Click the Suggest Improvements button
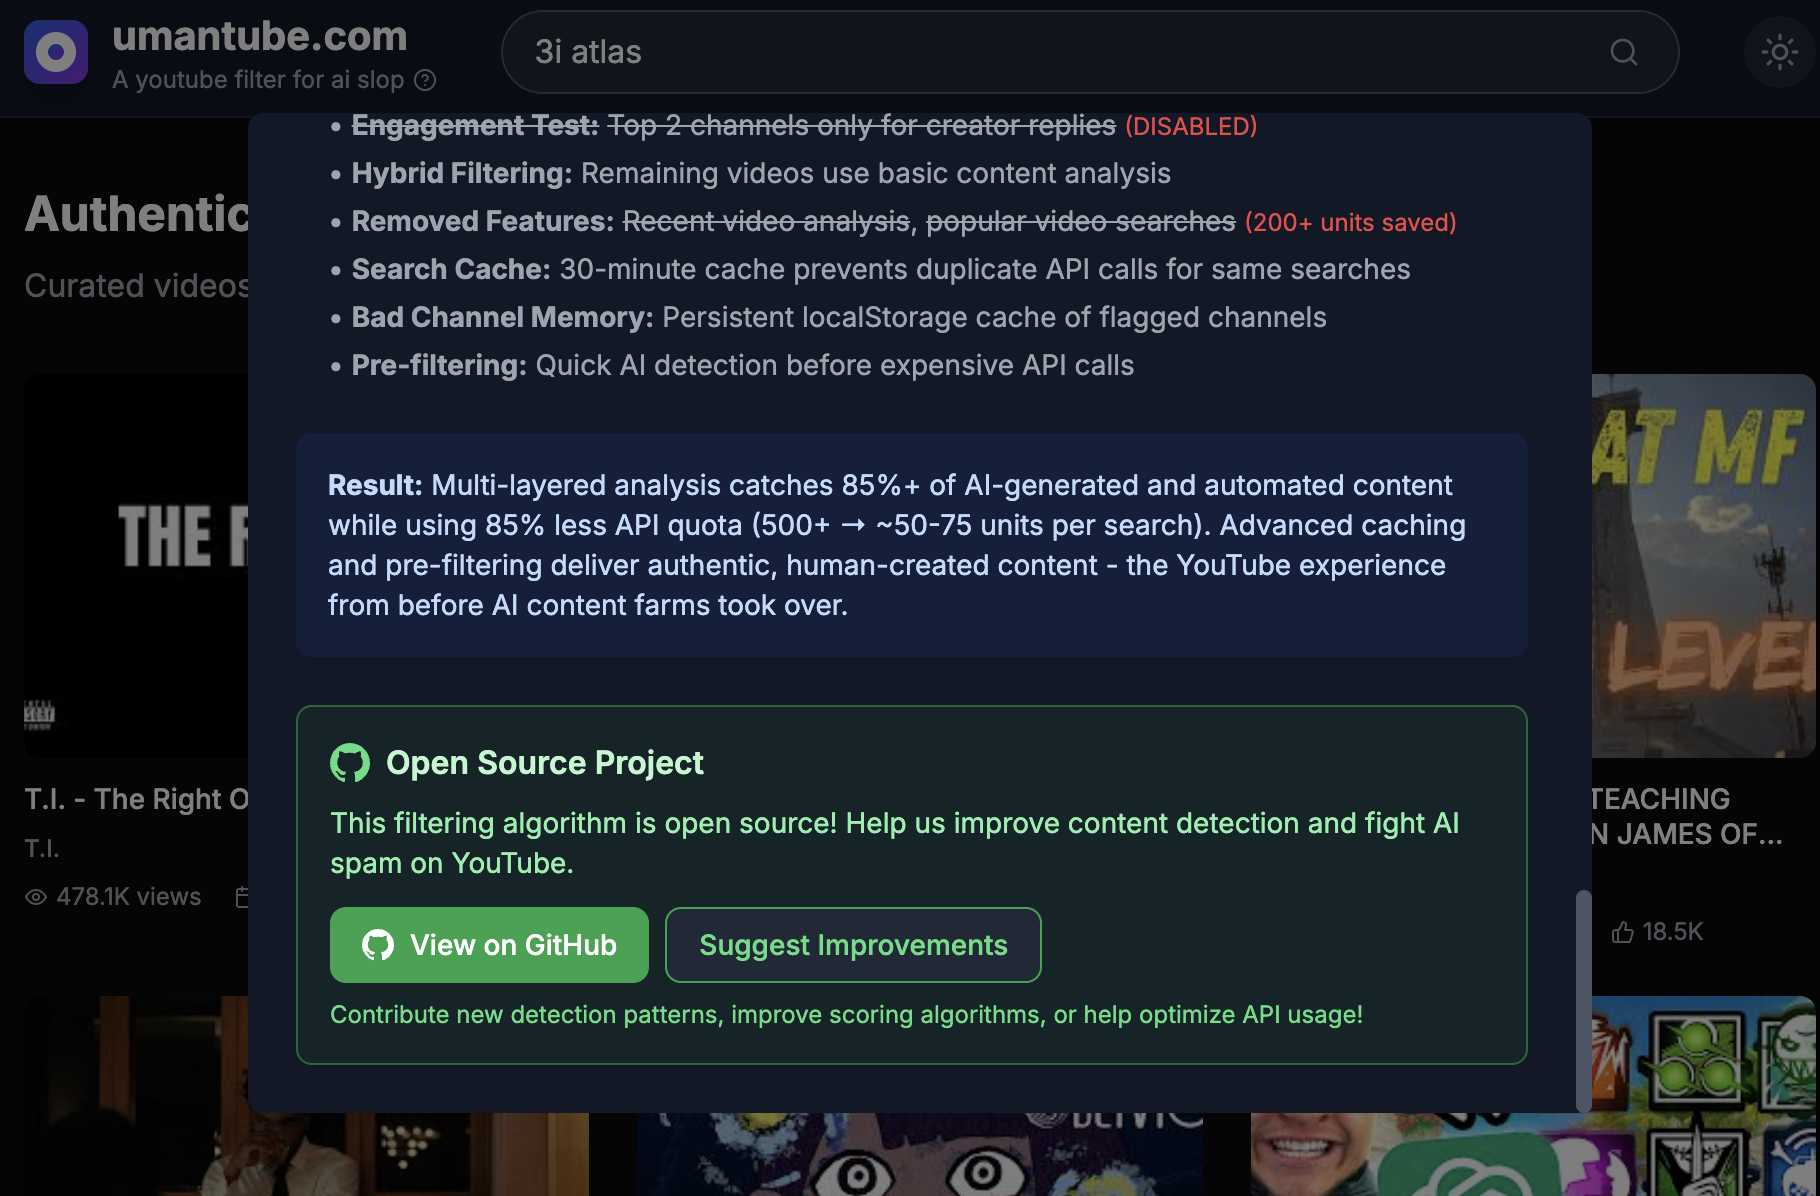 tap(853, 944)
